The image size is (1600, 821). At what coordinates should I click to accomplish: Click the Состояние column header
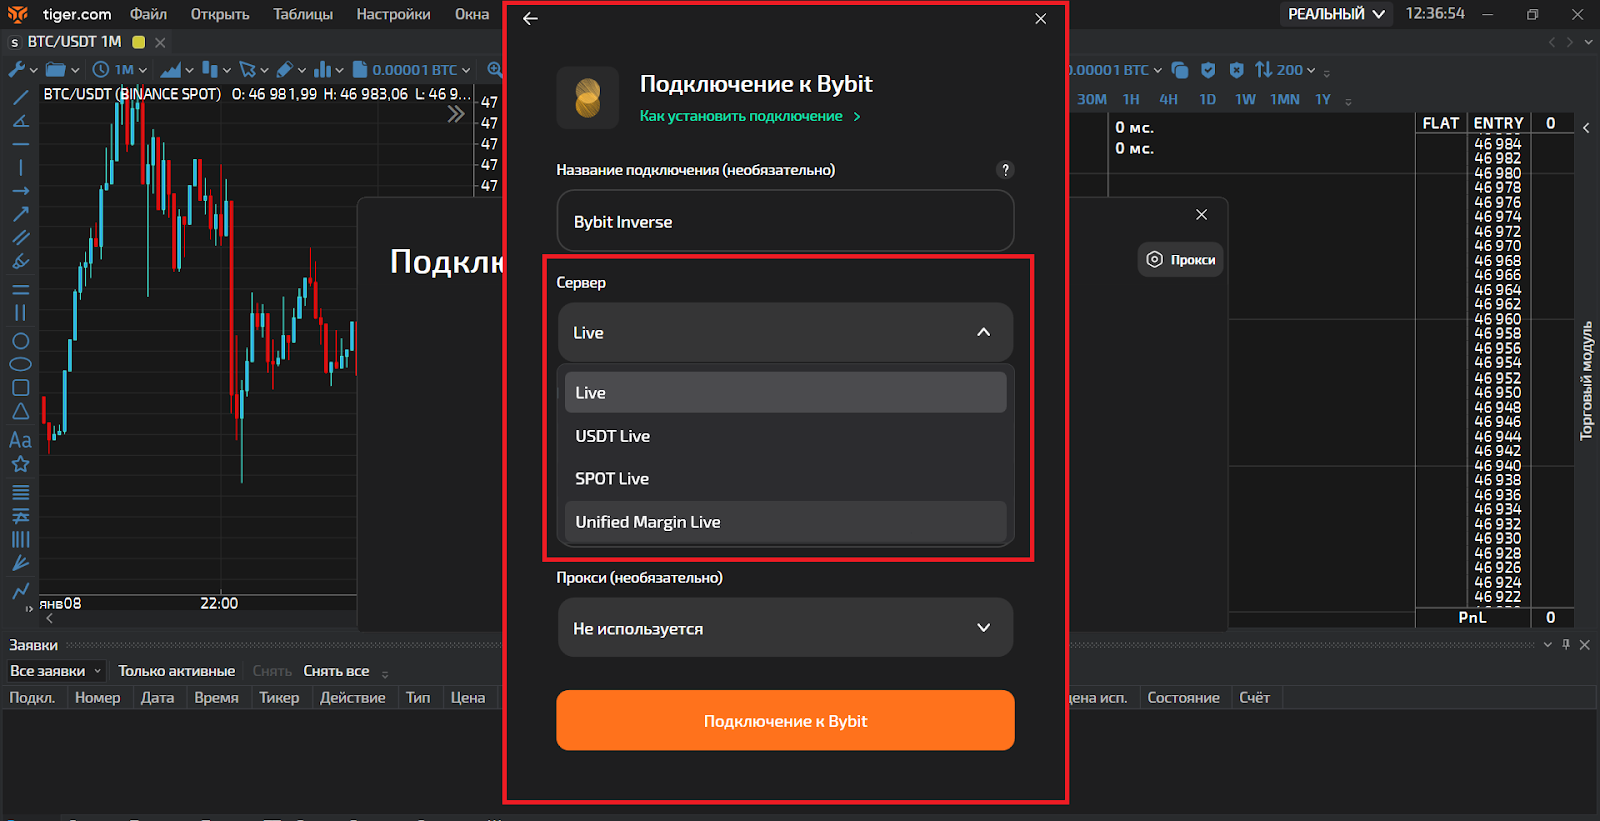[1183, 698]
